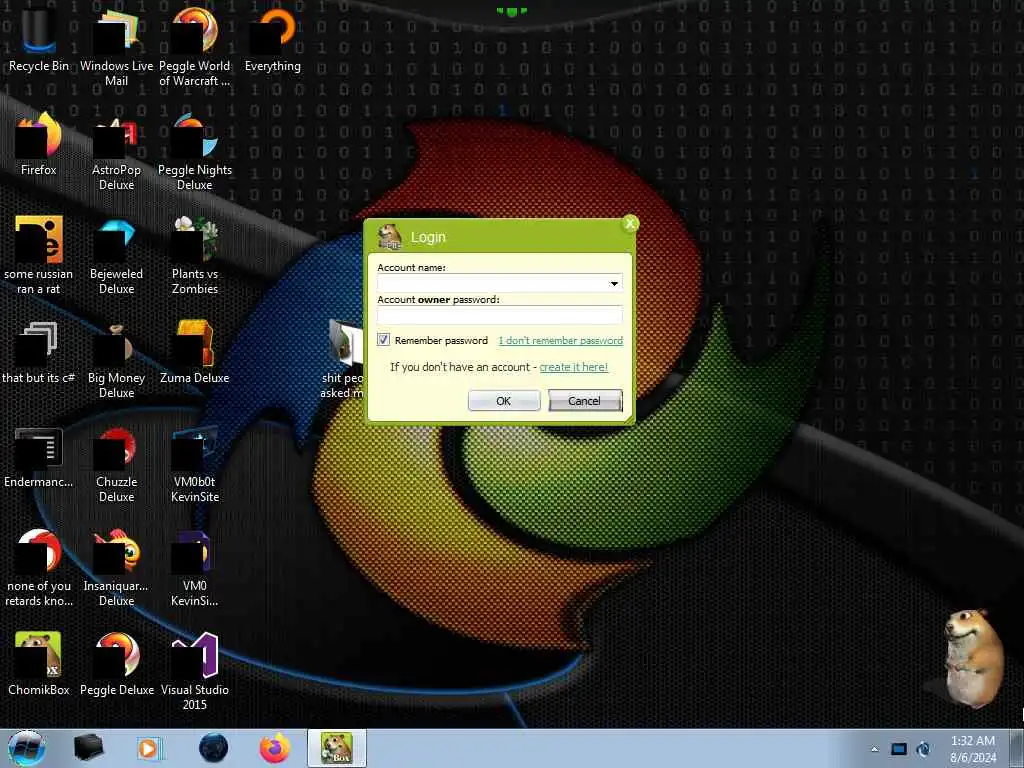This screenshot has height=768, width=1024.
Task: Click the network tray icon
Action: pos(899,749)
